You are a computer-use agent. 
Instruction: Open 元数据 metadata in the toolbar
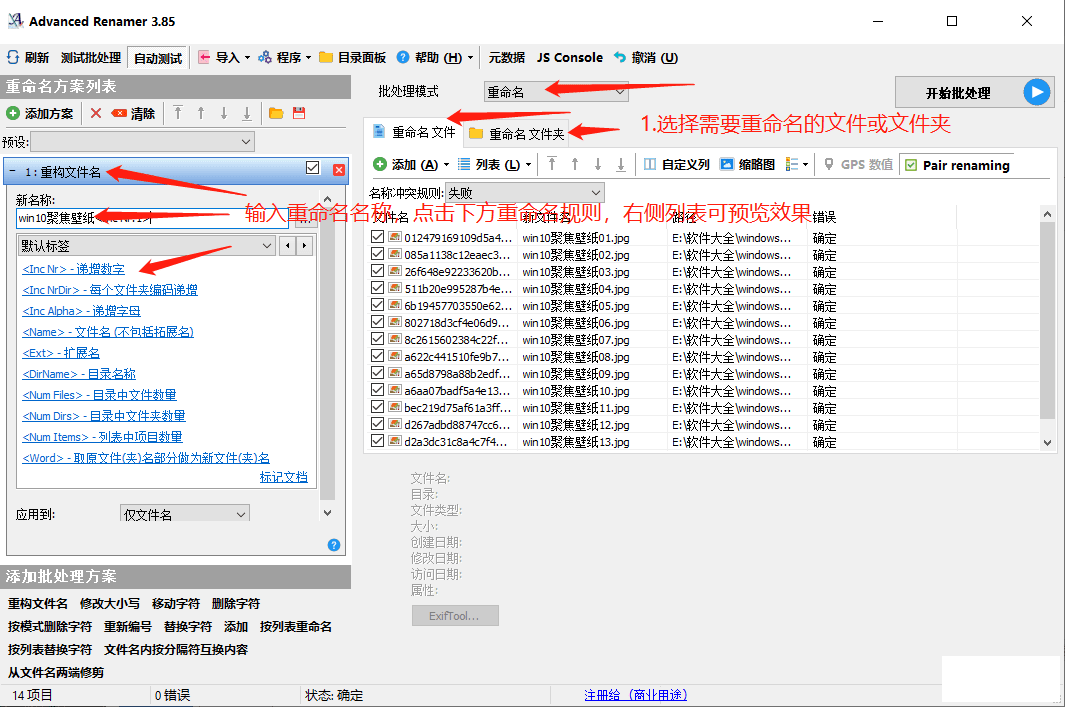[507, 58]
